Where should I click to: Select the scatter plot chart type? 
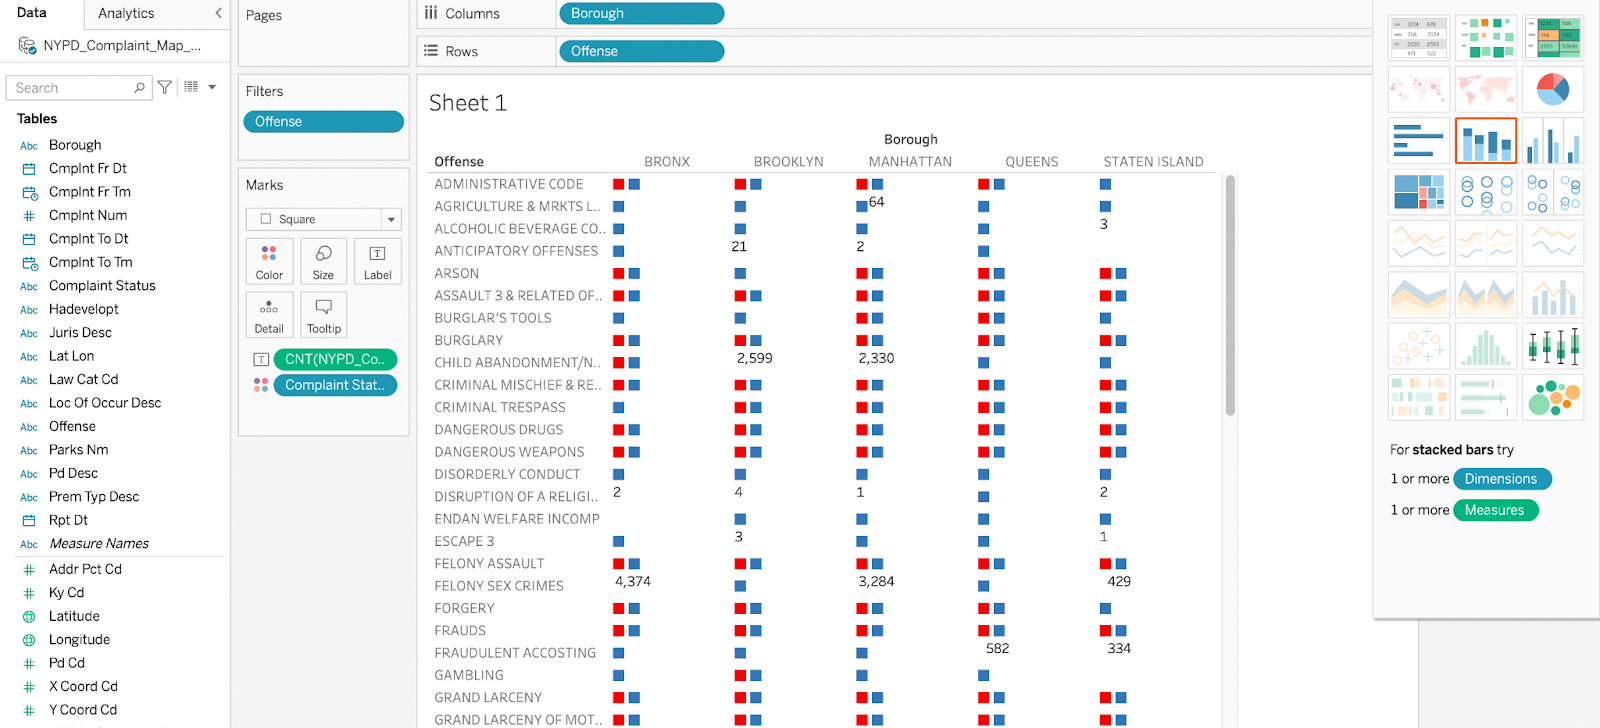[x=1419, y=346]
